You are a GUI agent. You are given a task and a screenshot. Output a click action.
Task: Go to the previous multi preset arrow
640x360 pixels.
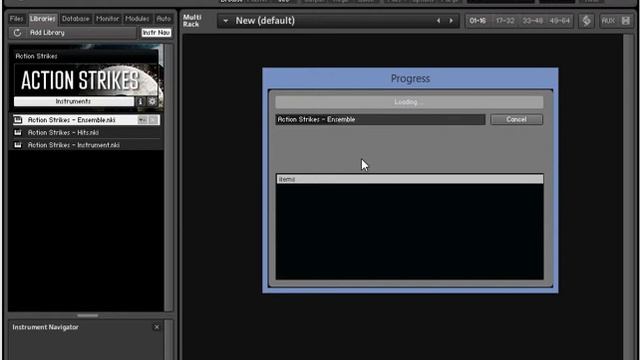[x=438, y=21]
